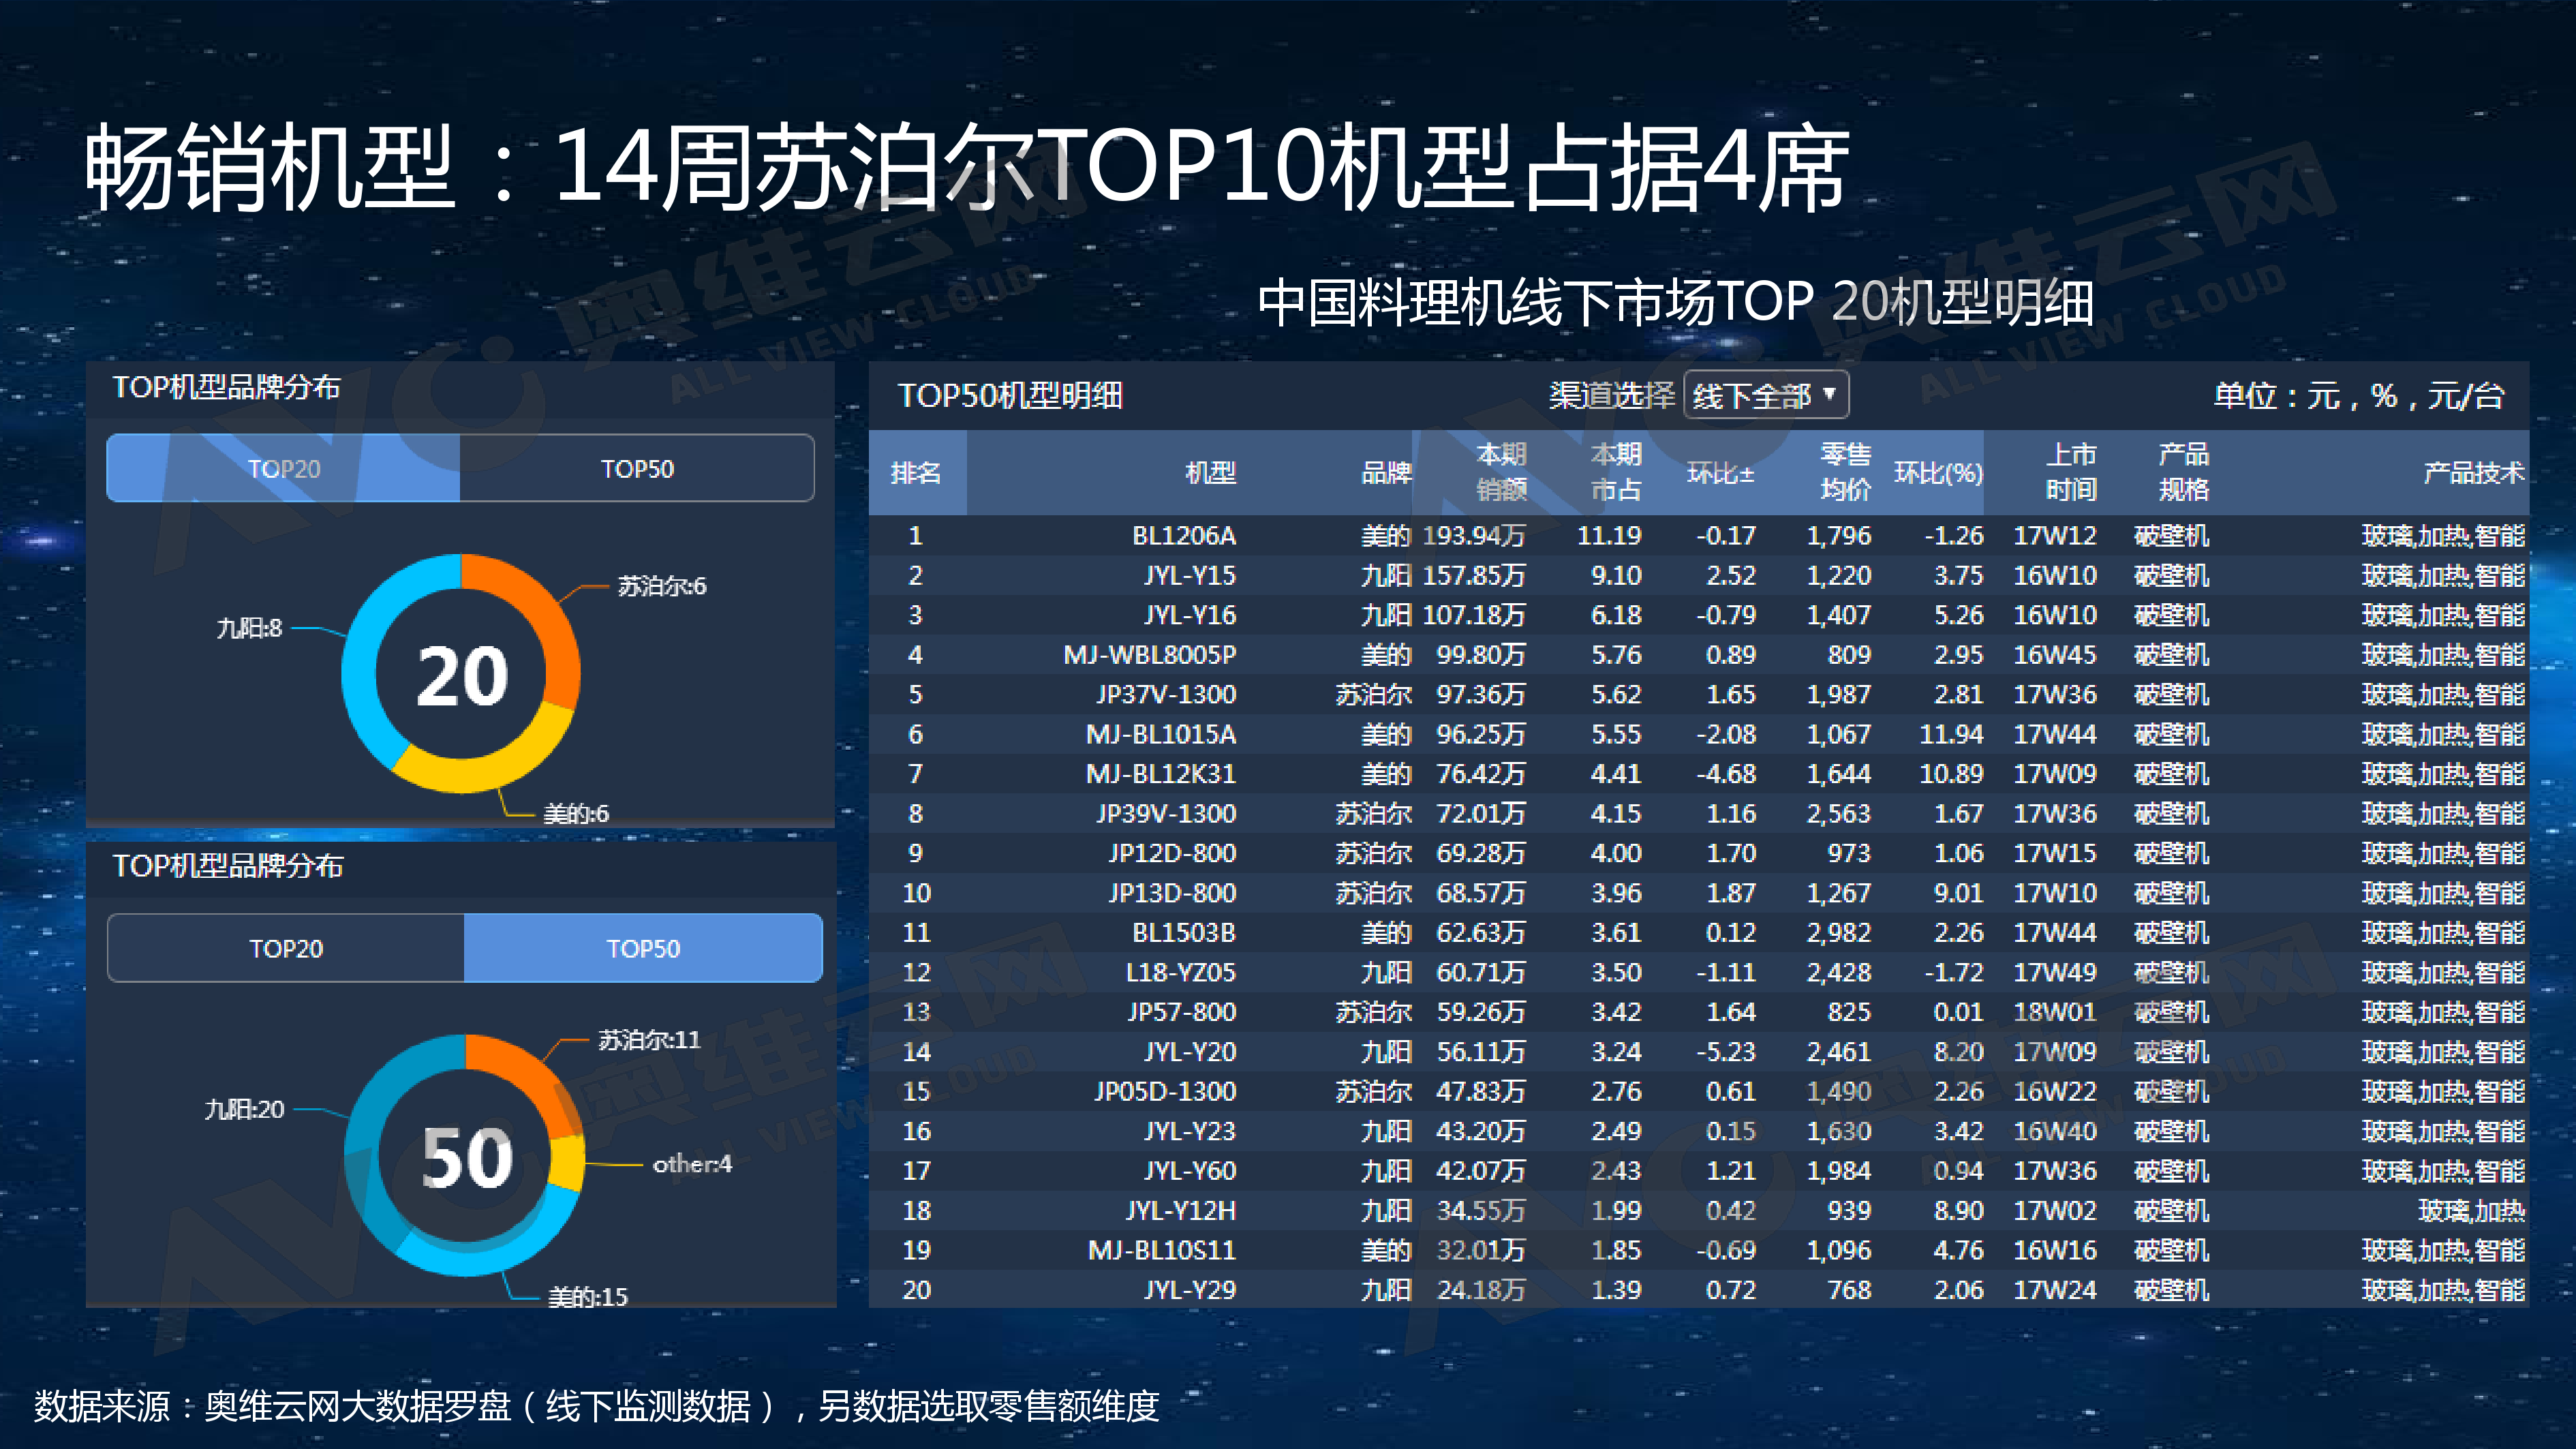Click 上市时间 column header

click(x=2070, y=472)
